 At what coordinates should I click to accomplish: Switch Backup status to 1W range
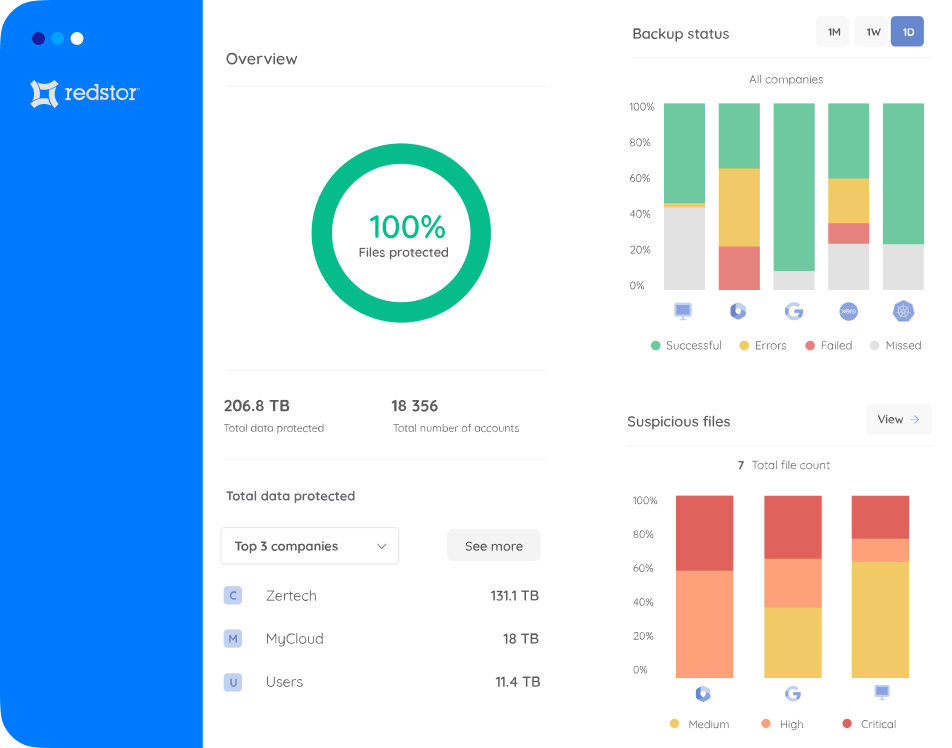click(x=872, y=32)
